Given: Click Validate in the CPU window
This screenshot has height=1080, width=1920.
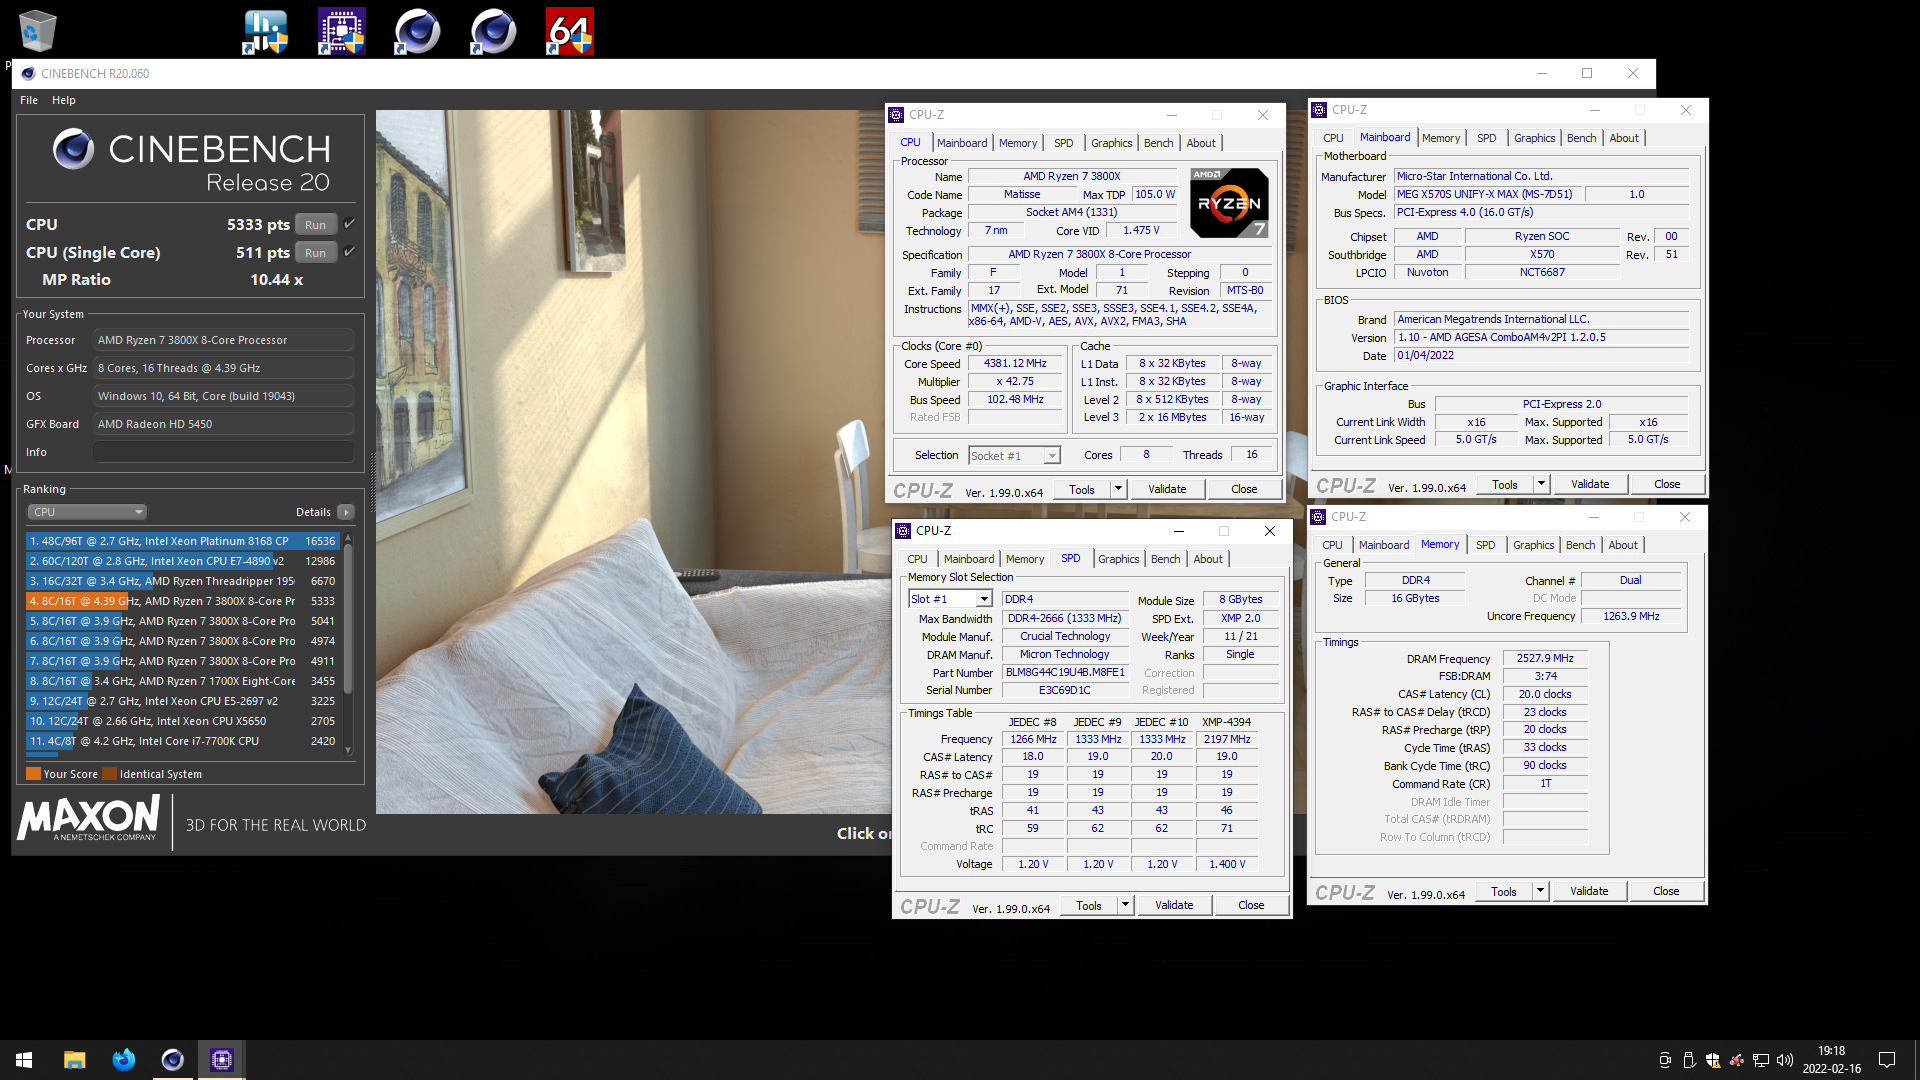Looking at the screenshot, I should (x=1166, y=489).
